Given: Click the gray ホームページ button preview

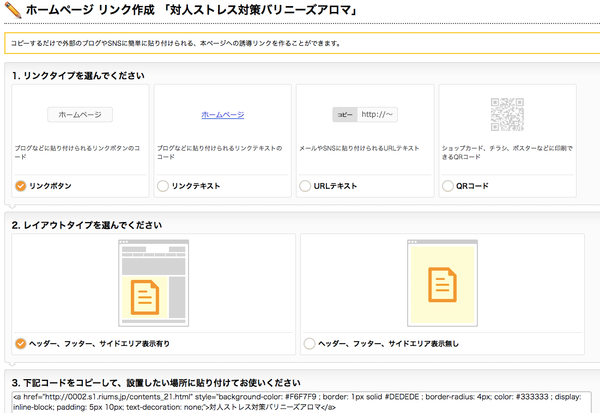Looking at the screenshot, I should tap(80, 114).
